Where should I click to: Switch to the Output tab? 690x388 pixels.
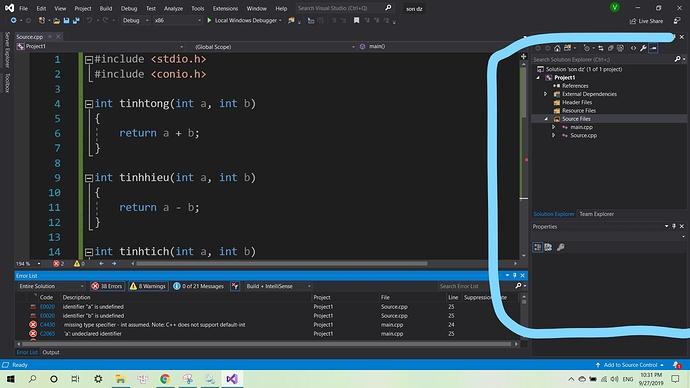51,352
